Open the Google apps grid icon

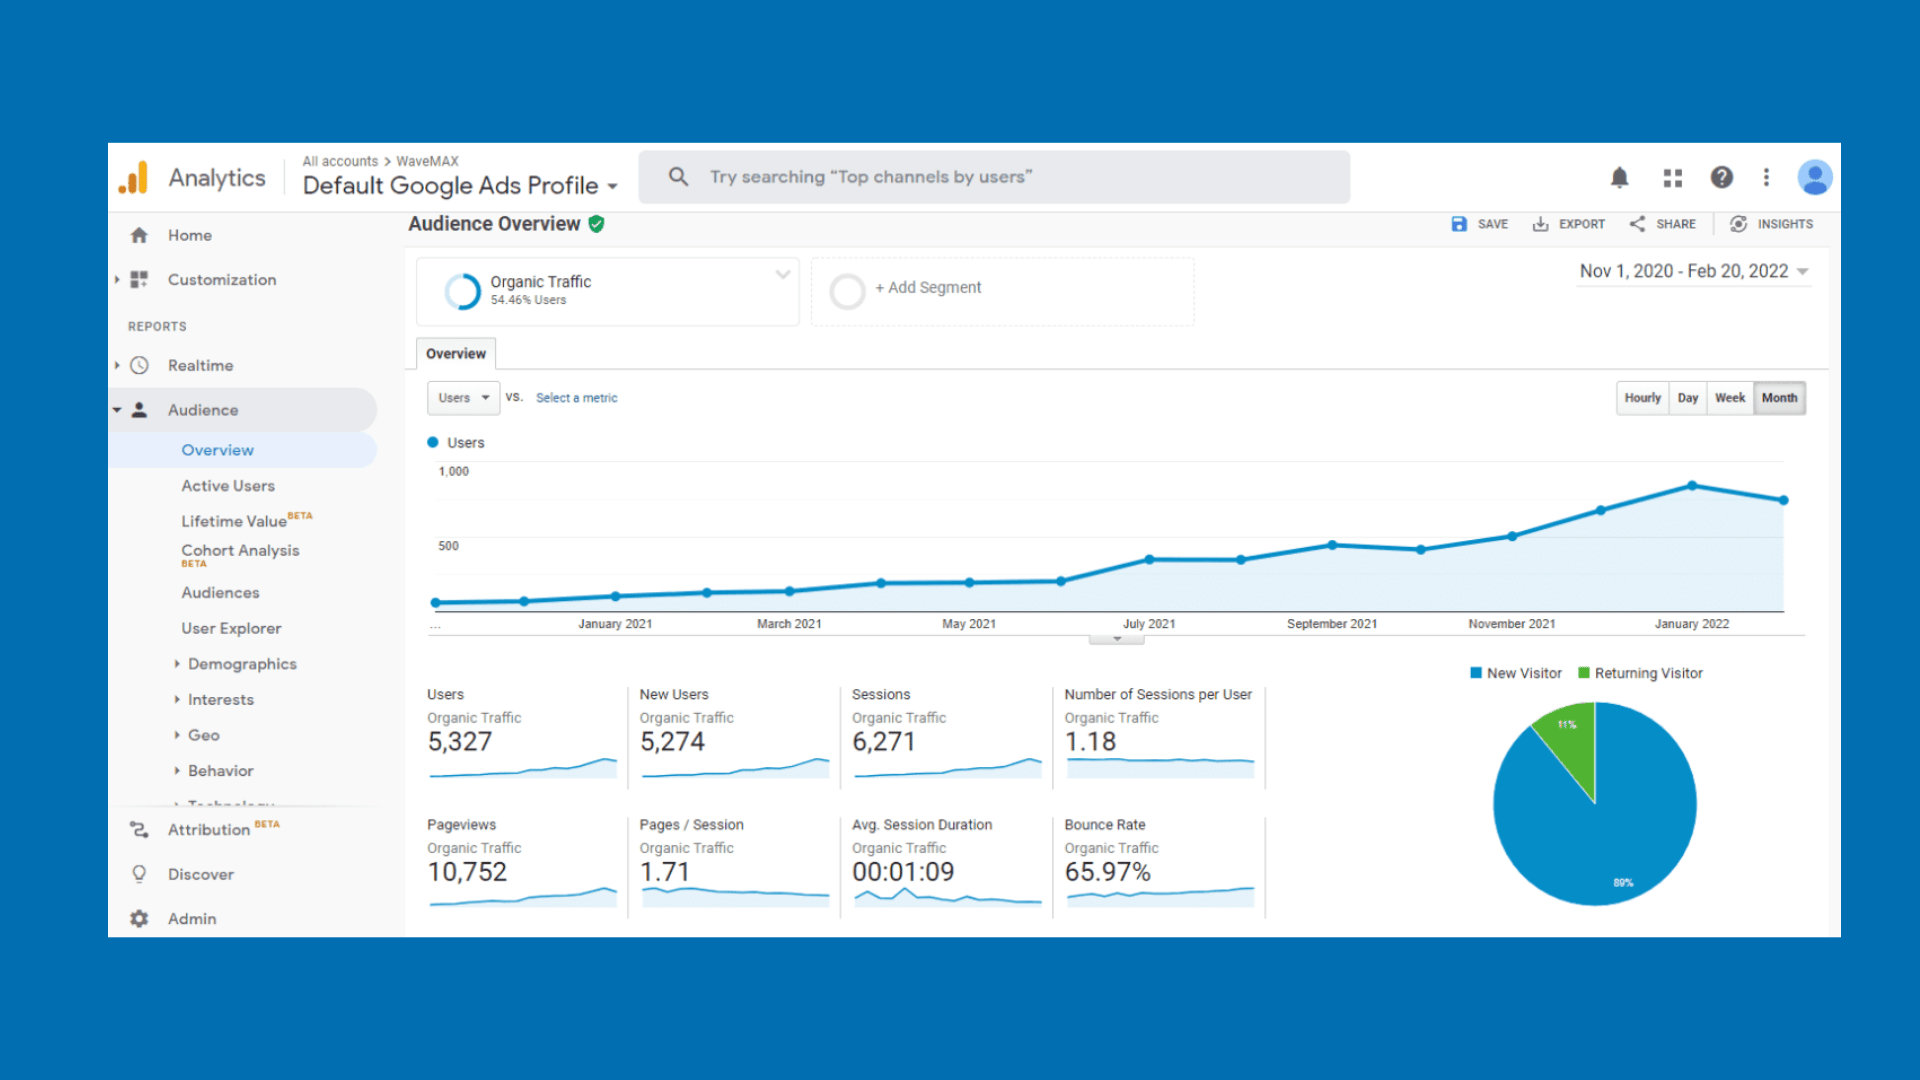pyautogui.click(x=1672, y=178)
